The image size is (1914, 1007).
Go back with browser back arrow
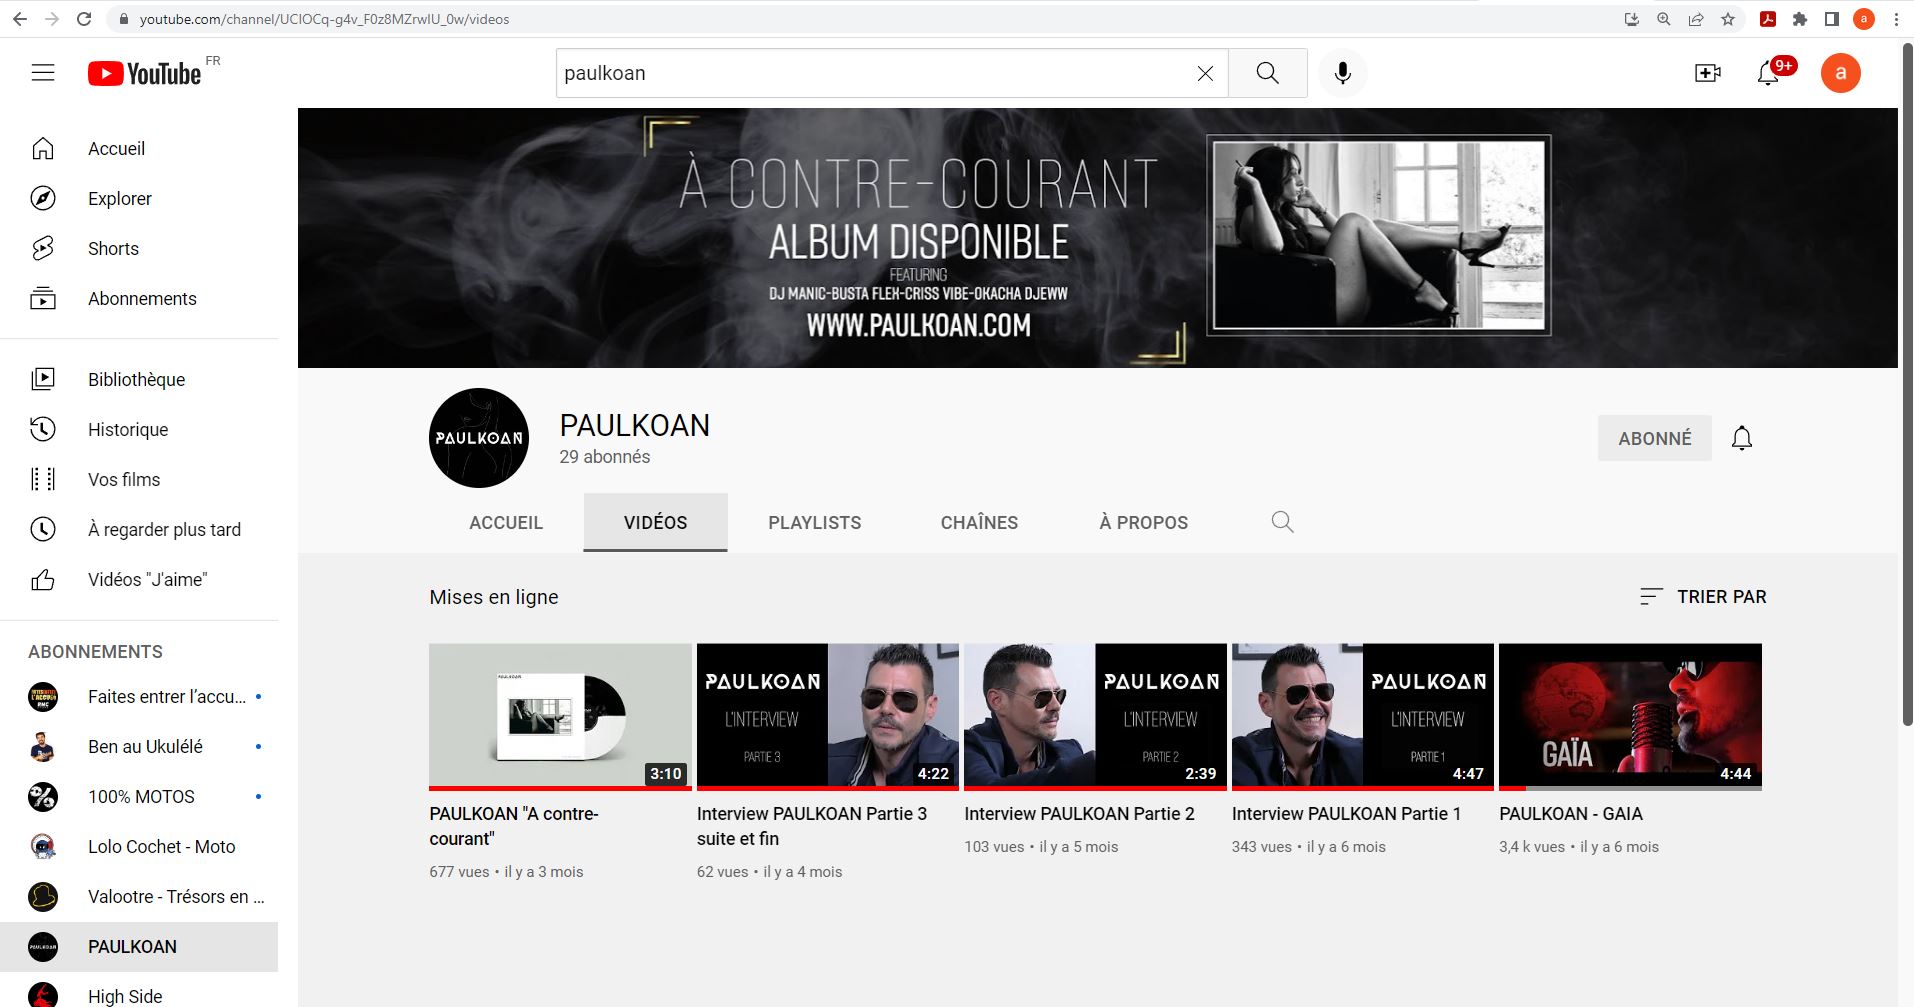(20, 19)
